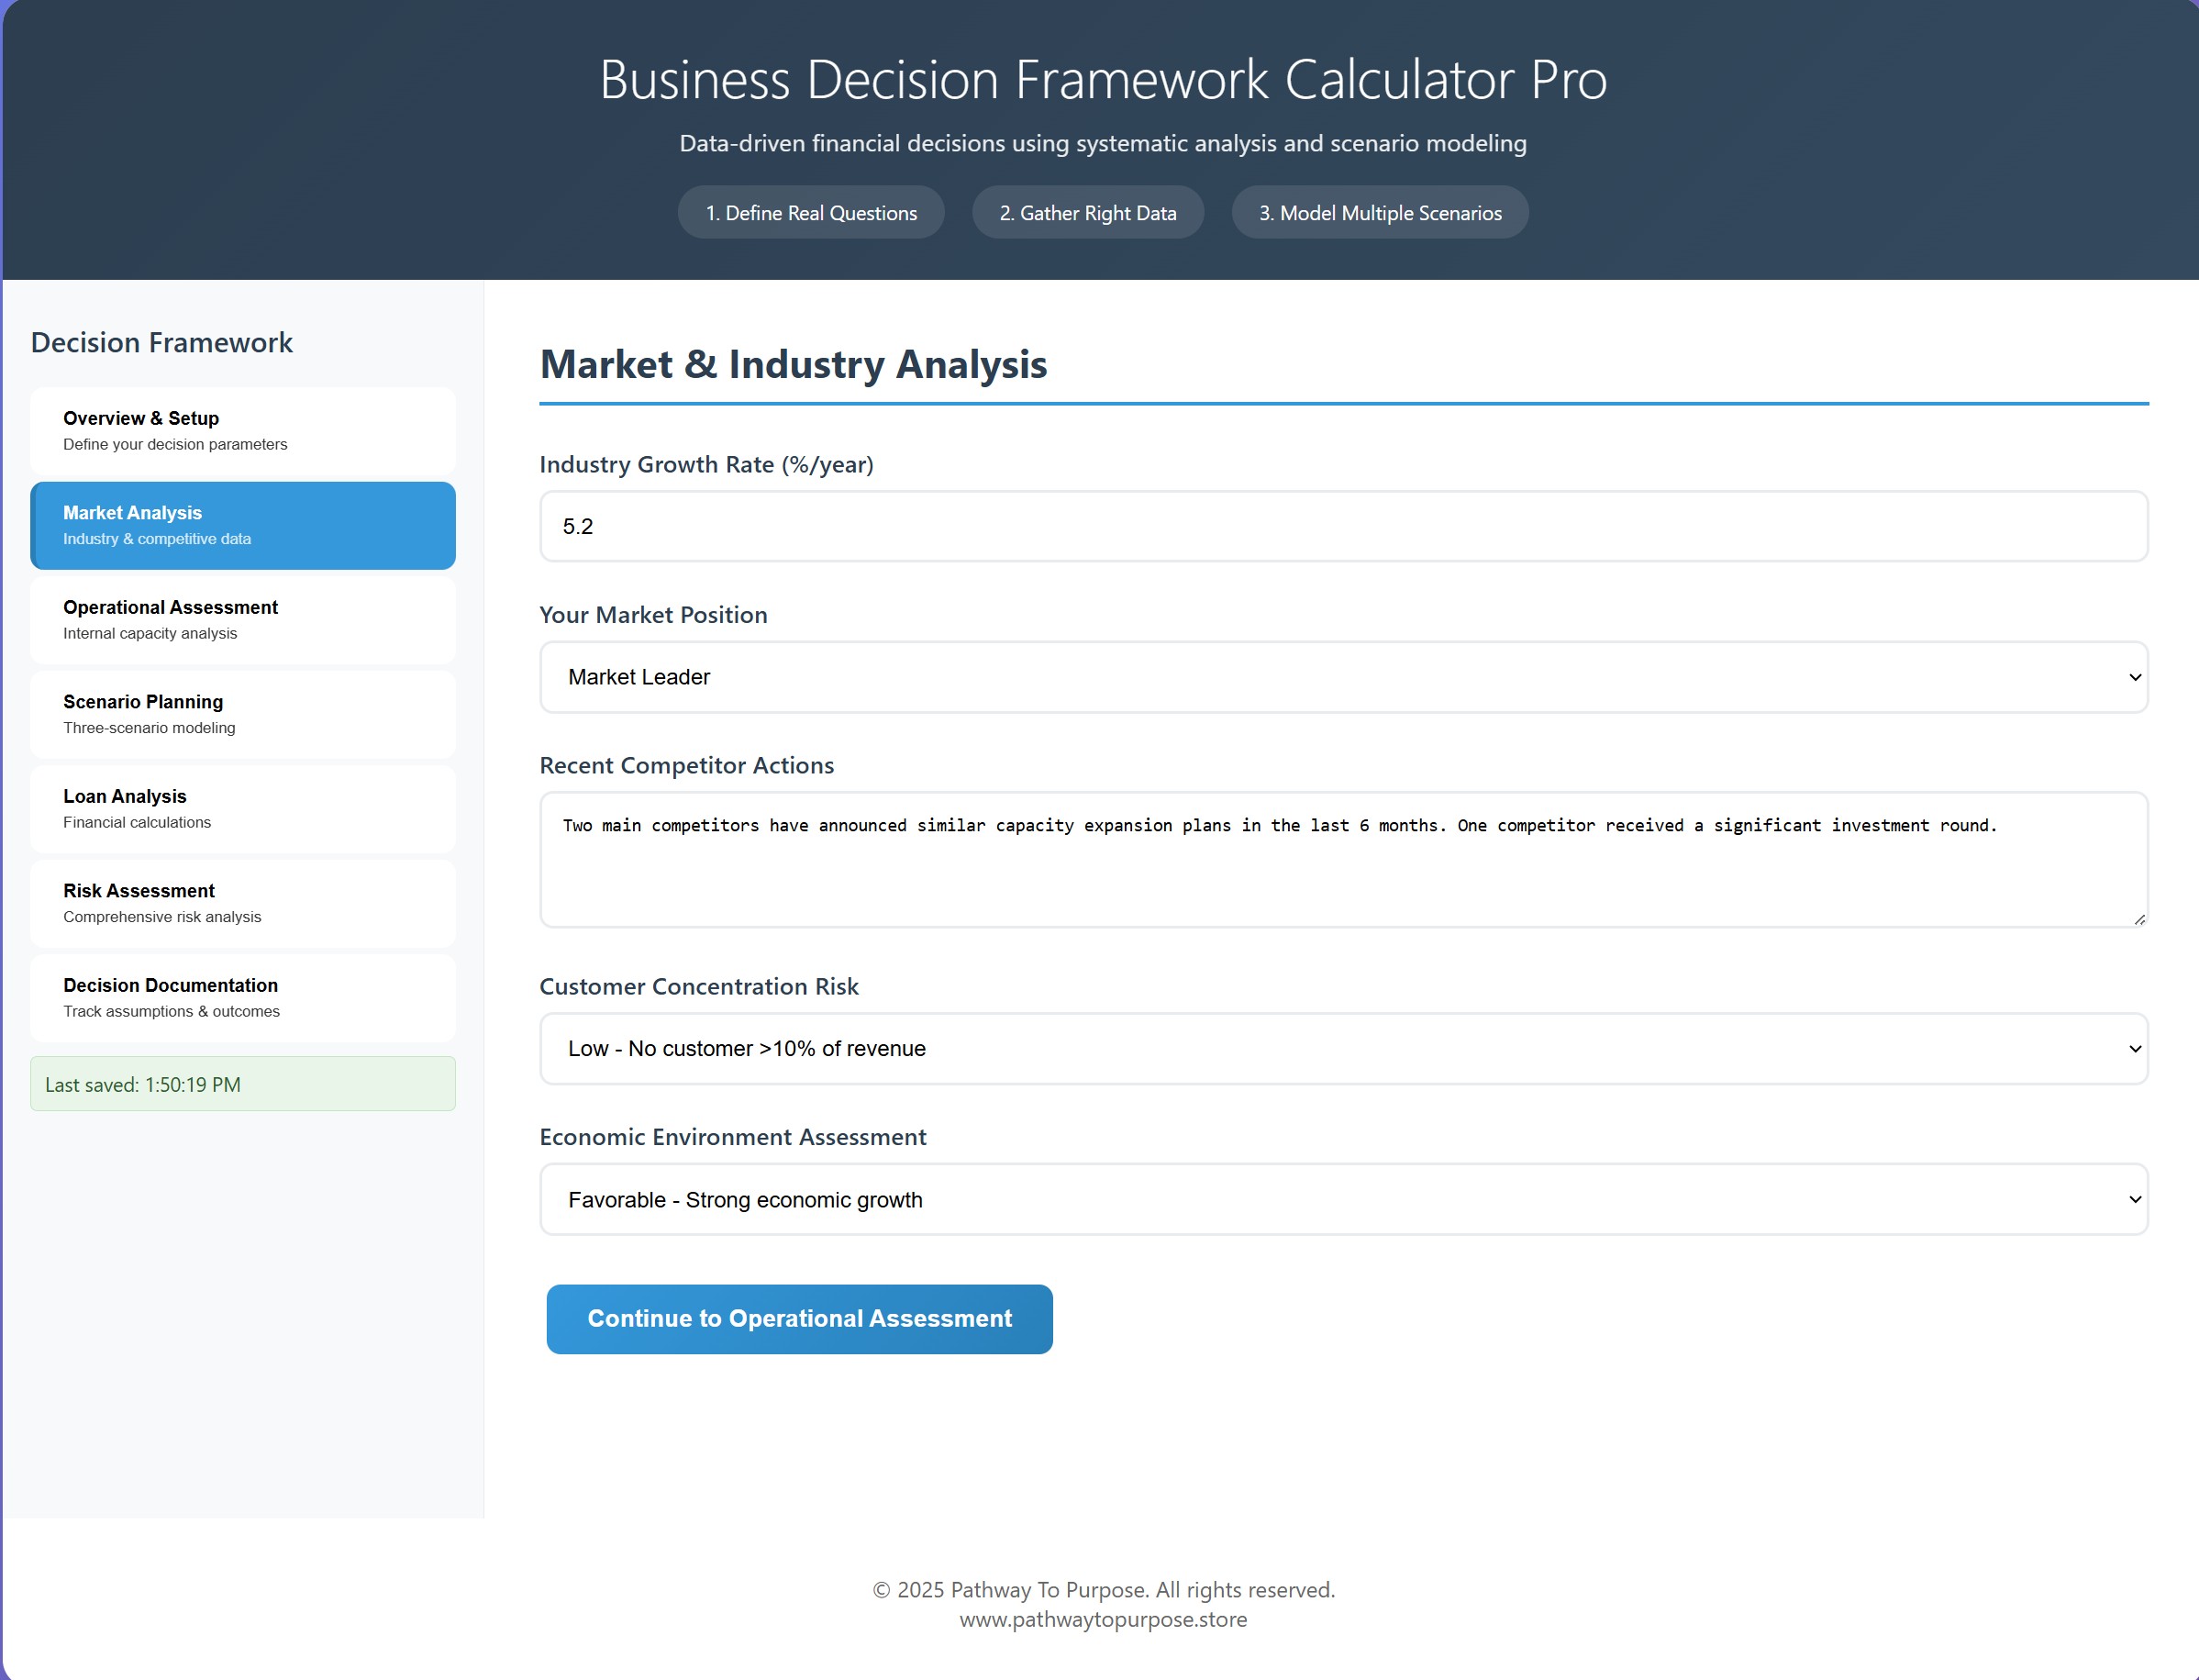Viewport: 2199px width, 1680px height.
Task: Expand the Your Market Position dropdown
Action: [x=1344, y=677]
